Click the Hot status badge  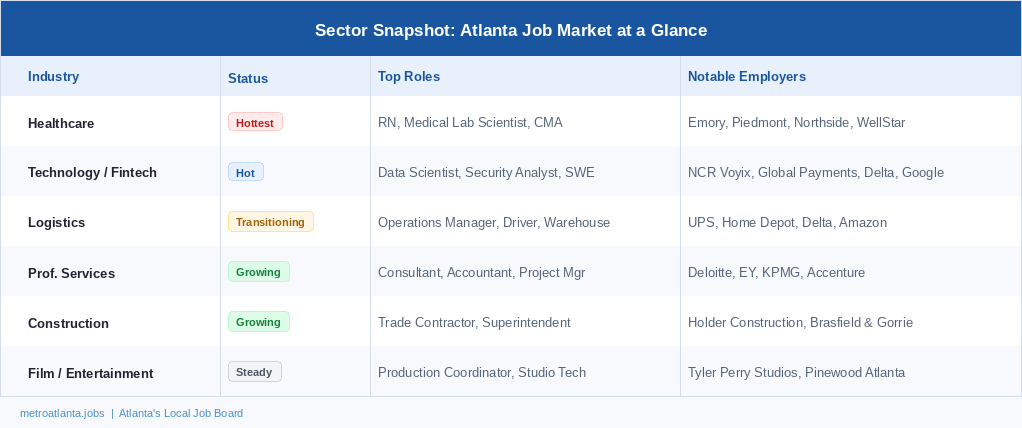tap(245, 172)
